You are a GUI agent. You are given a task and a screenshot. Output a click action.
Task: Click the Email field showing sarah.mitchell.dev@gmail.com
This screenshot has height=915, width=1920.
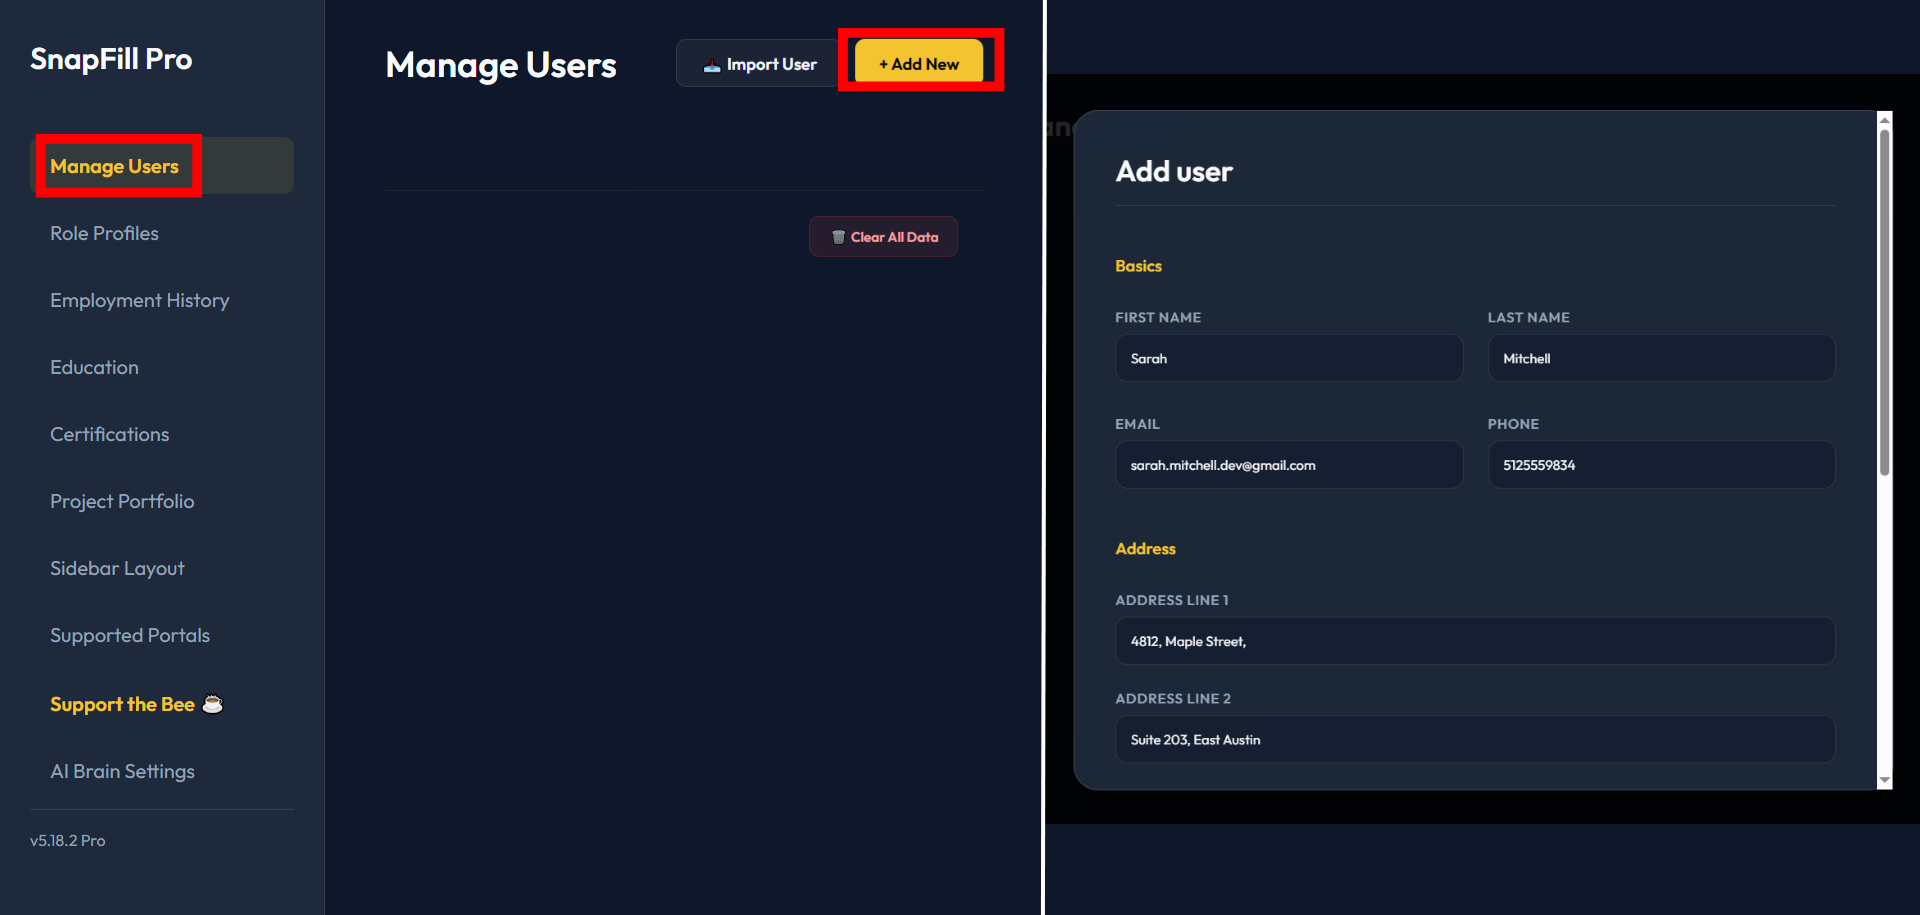(1288, 464)
